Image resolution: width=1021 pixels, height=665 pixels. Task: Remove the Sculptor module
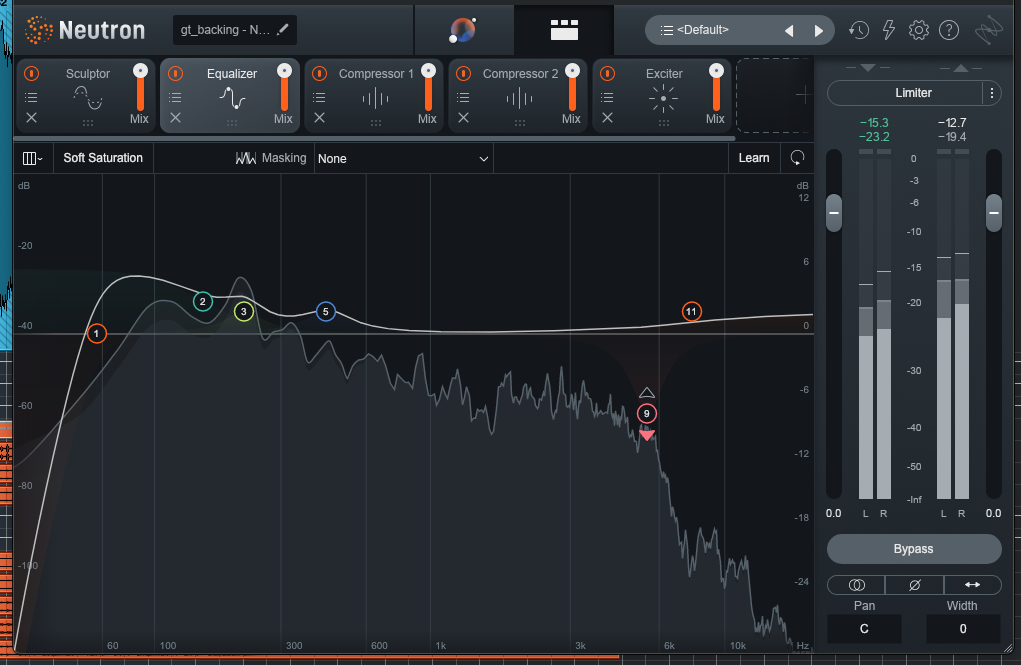pos(31,118)
